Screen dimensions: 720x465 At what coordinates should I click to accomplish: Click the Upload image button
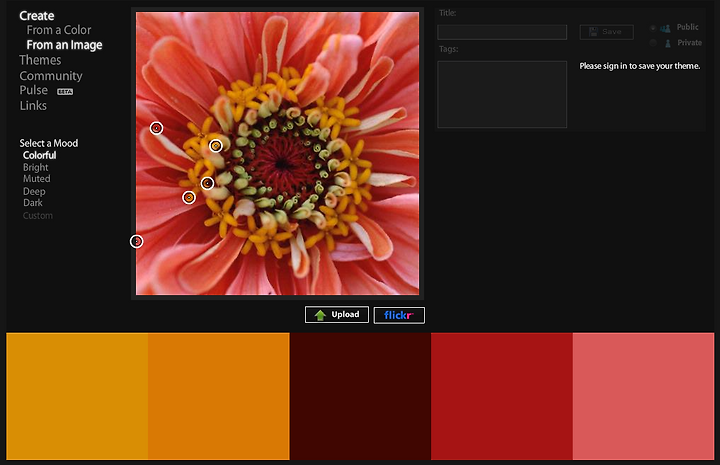(337, 315)
